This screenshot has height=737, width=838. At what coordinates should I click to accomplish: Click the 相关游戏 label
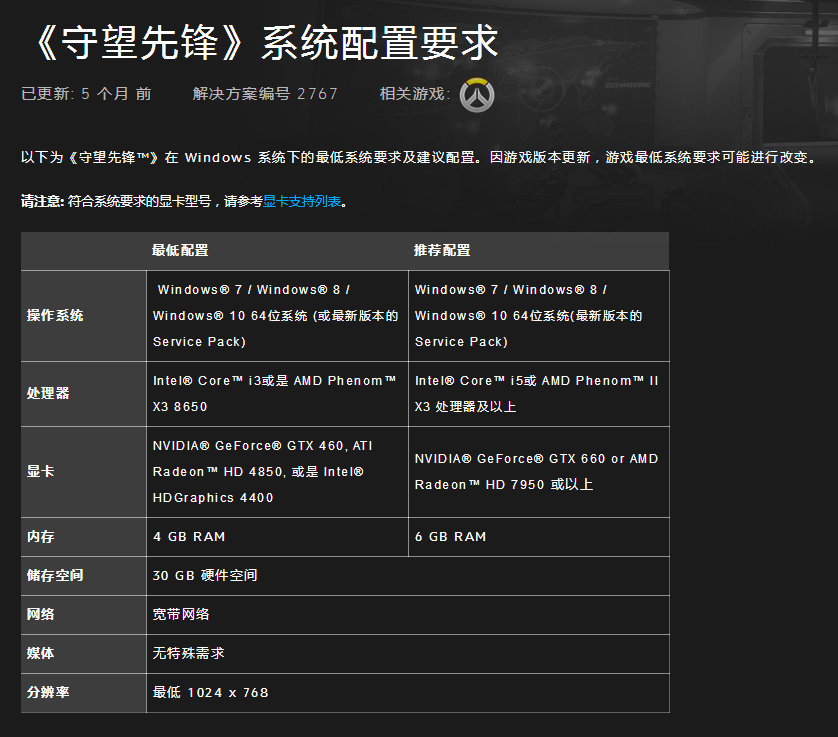tap(415, 94)
